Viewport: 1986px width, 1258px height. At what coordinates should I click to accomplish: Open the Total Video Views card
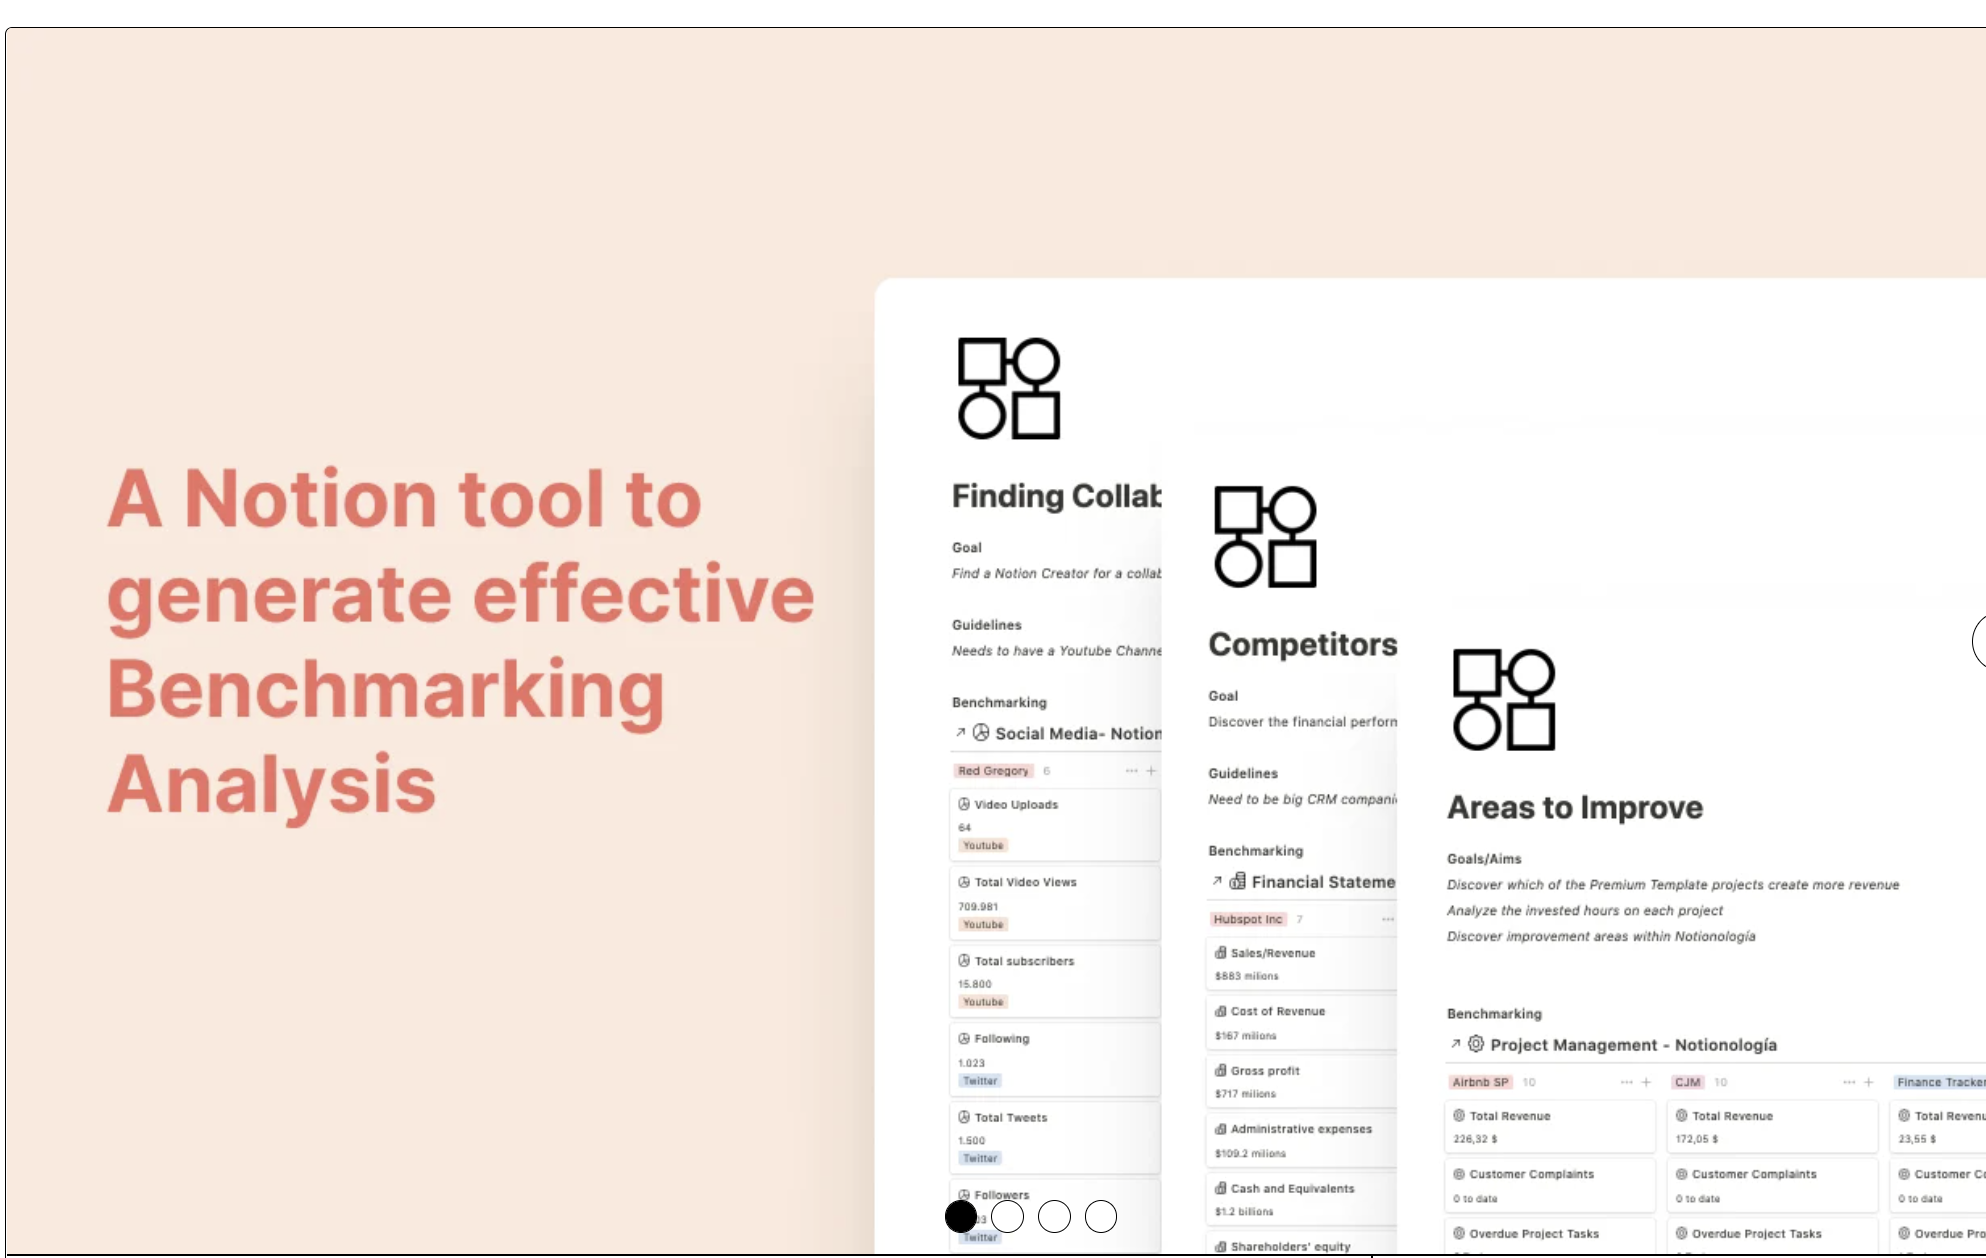(1055, 903)
